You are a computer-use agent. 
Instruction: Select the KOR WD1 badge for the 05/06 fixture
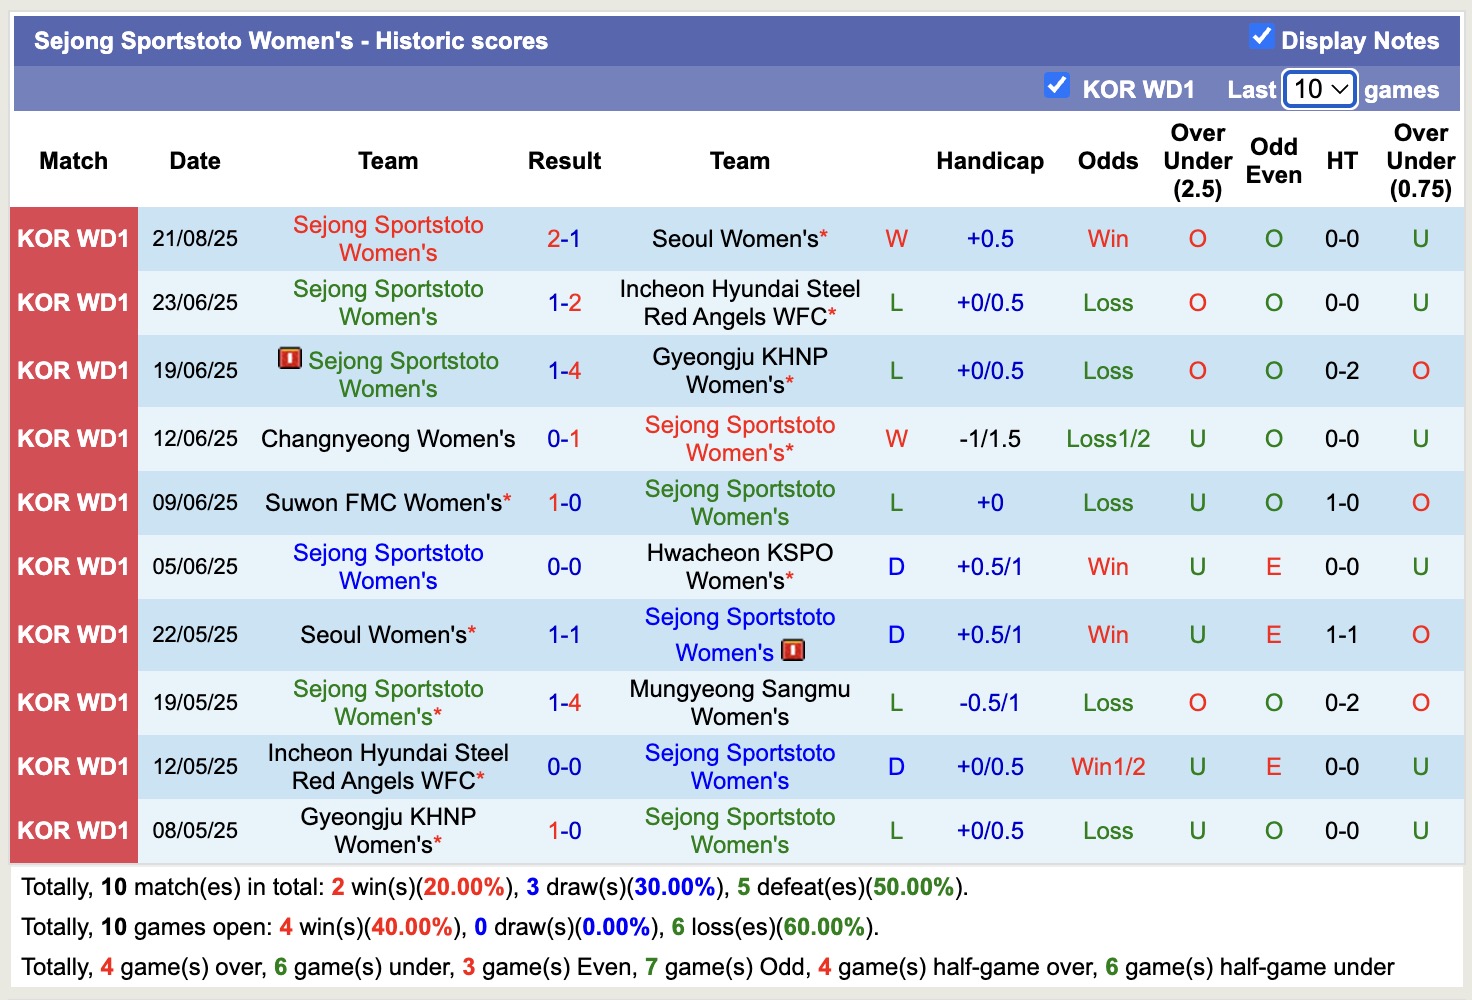click(73, 566)
